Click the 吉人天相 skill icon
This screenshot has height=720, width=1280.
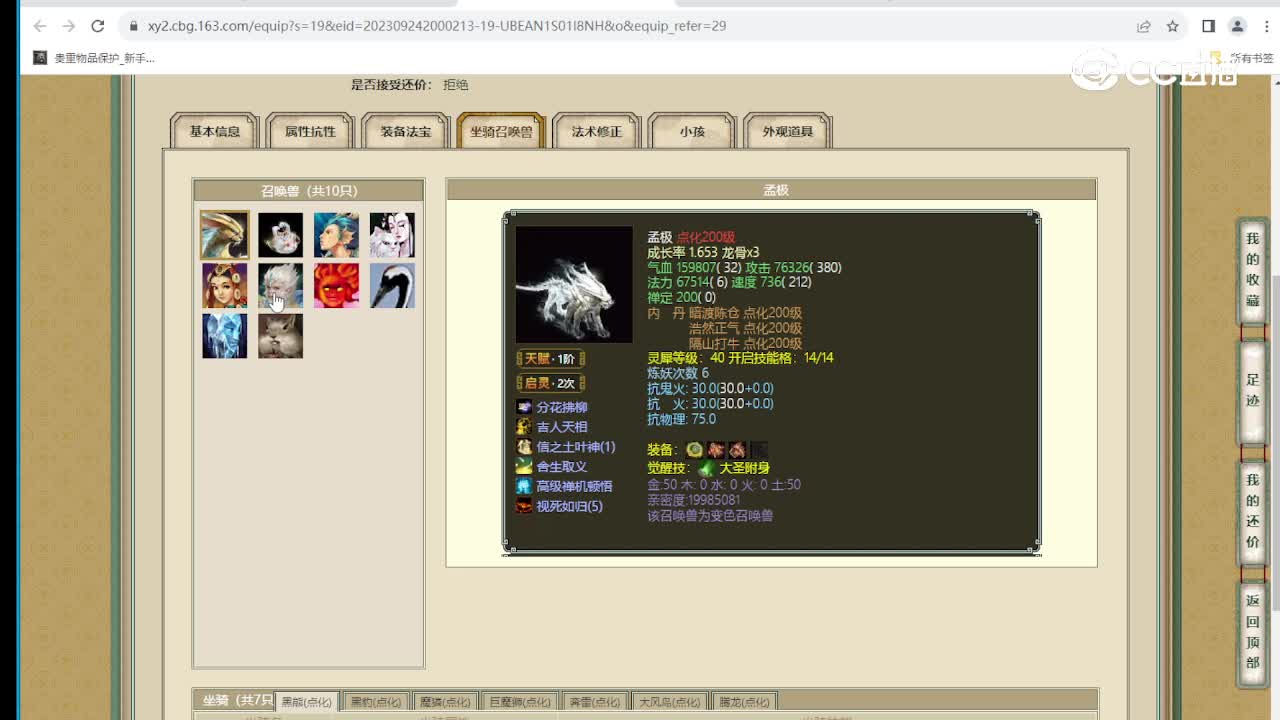click(524, 427)
